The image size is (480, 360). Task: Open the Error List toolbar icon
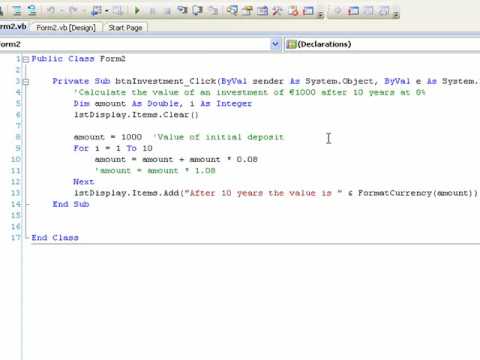tap(293, 11)
